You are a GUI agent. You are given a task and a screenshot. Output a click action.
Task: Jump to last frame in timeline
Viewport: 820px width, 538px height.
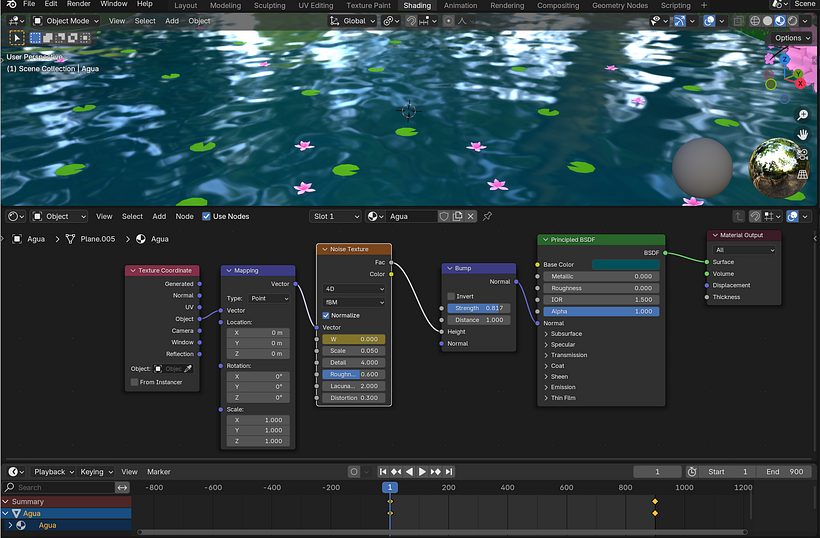pyautogui.click(x=448, y=472)
